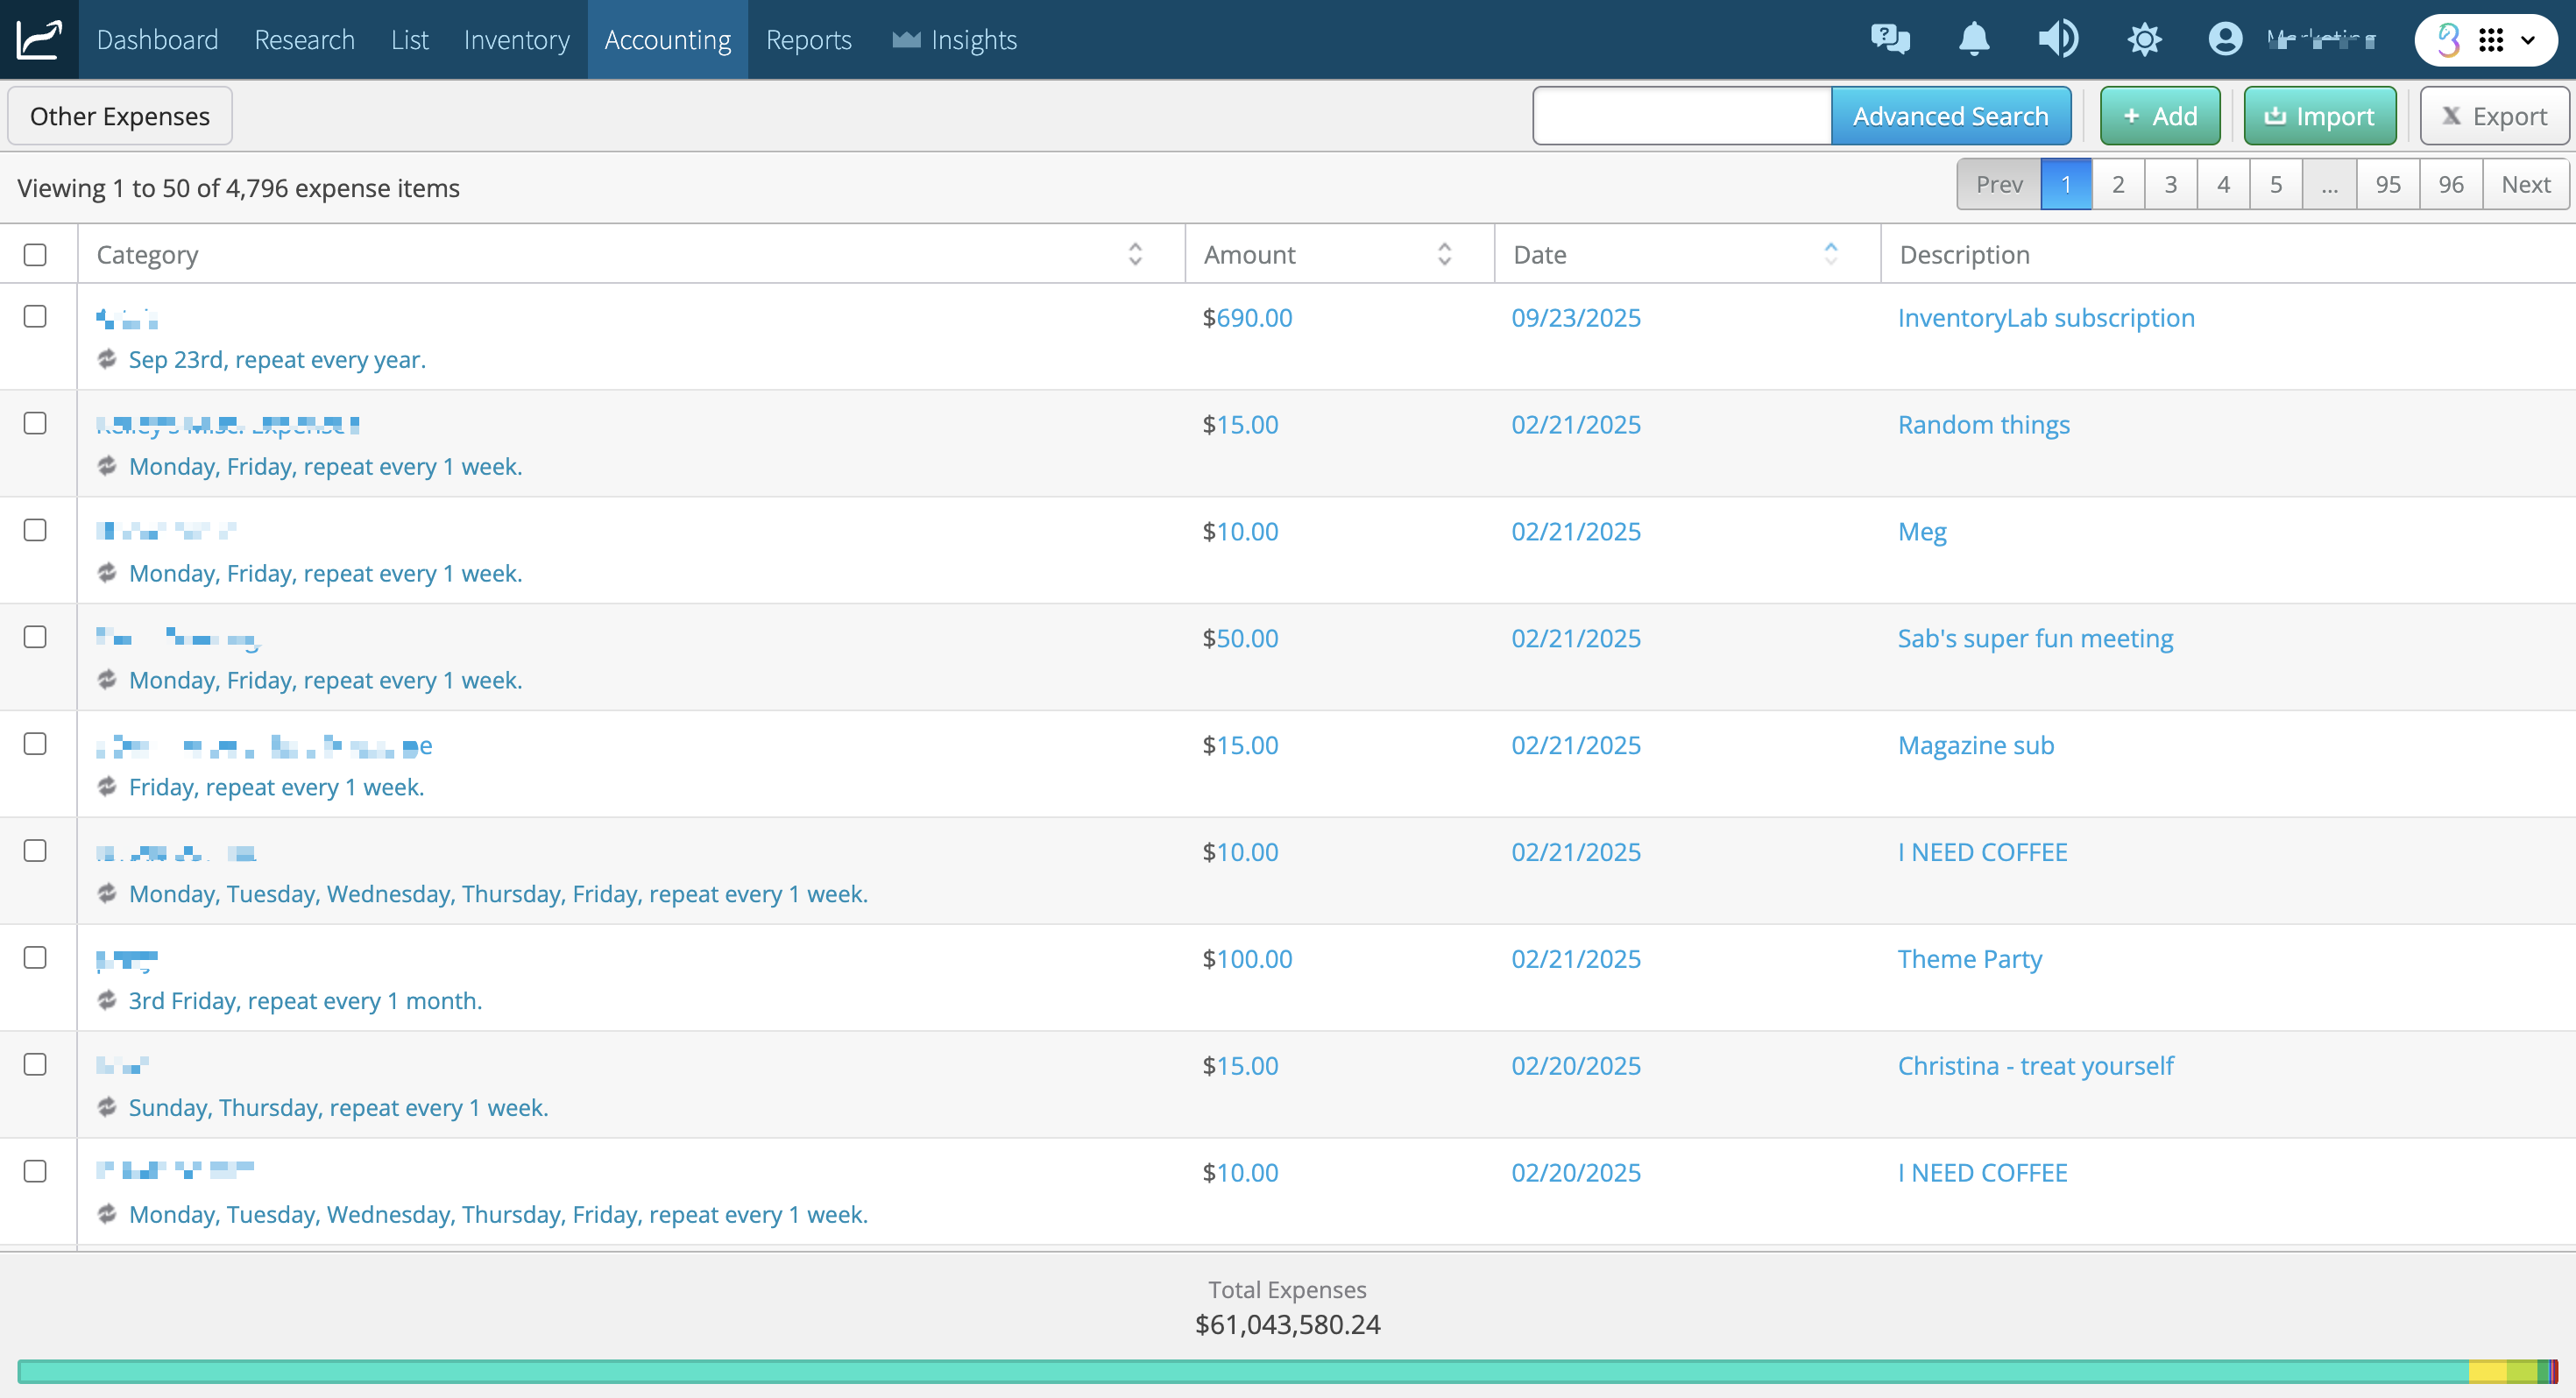
Task: Click the teal segment of expenses bar
Action: [1242, 1371]
